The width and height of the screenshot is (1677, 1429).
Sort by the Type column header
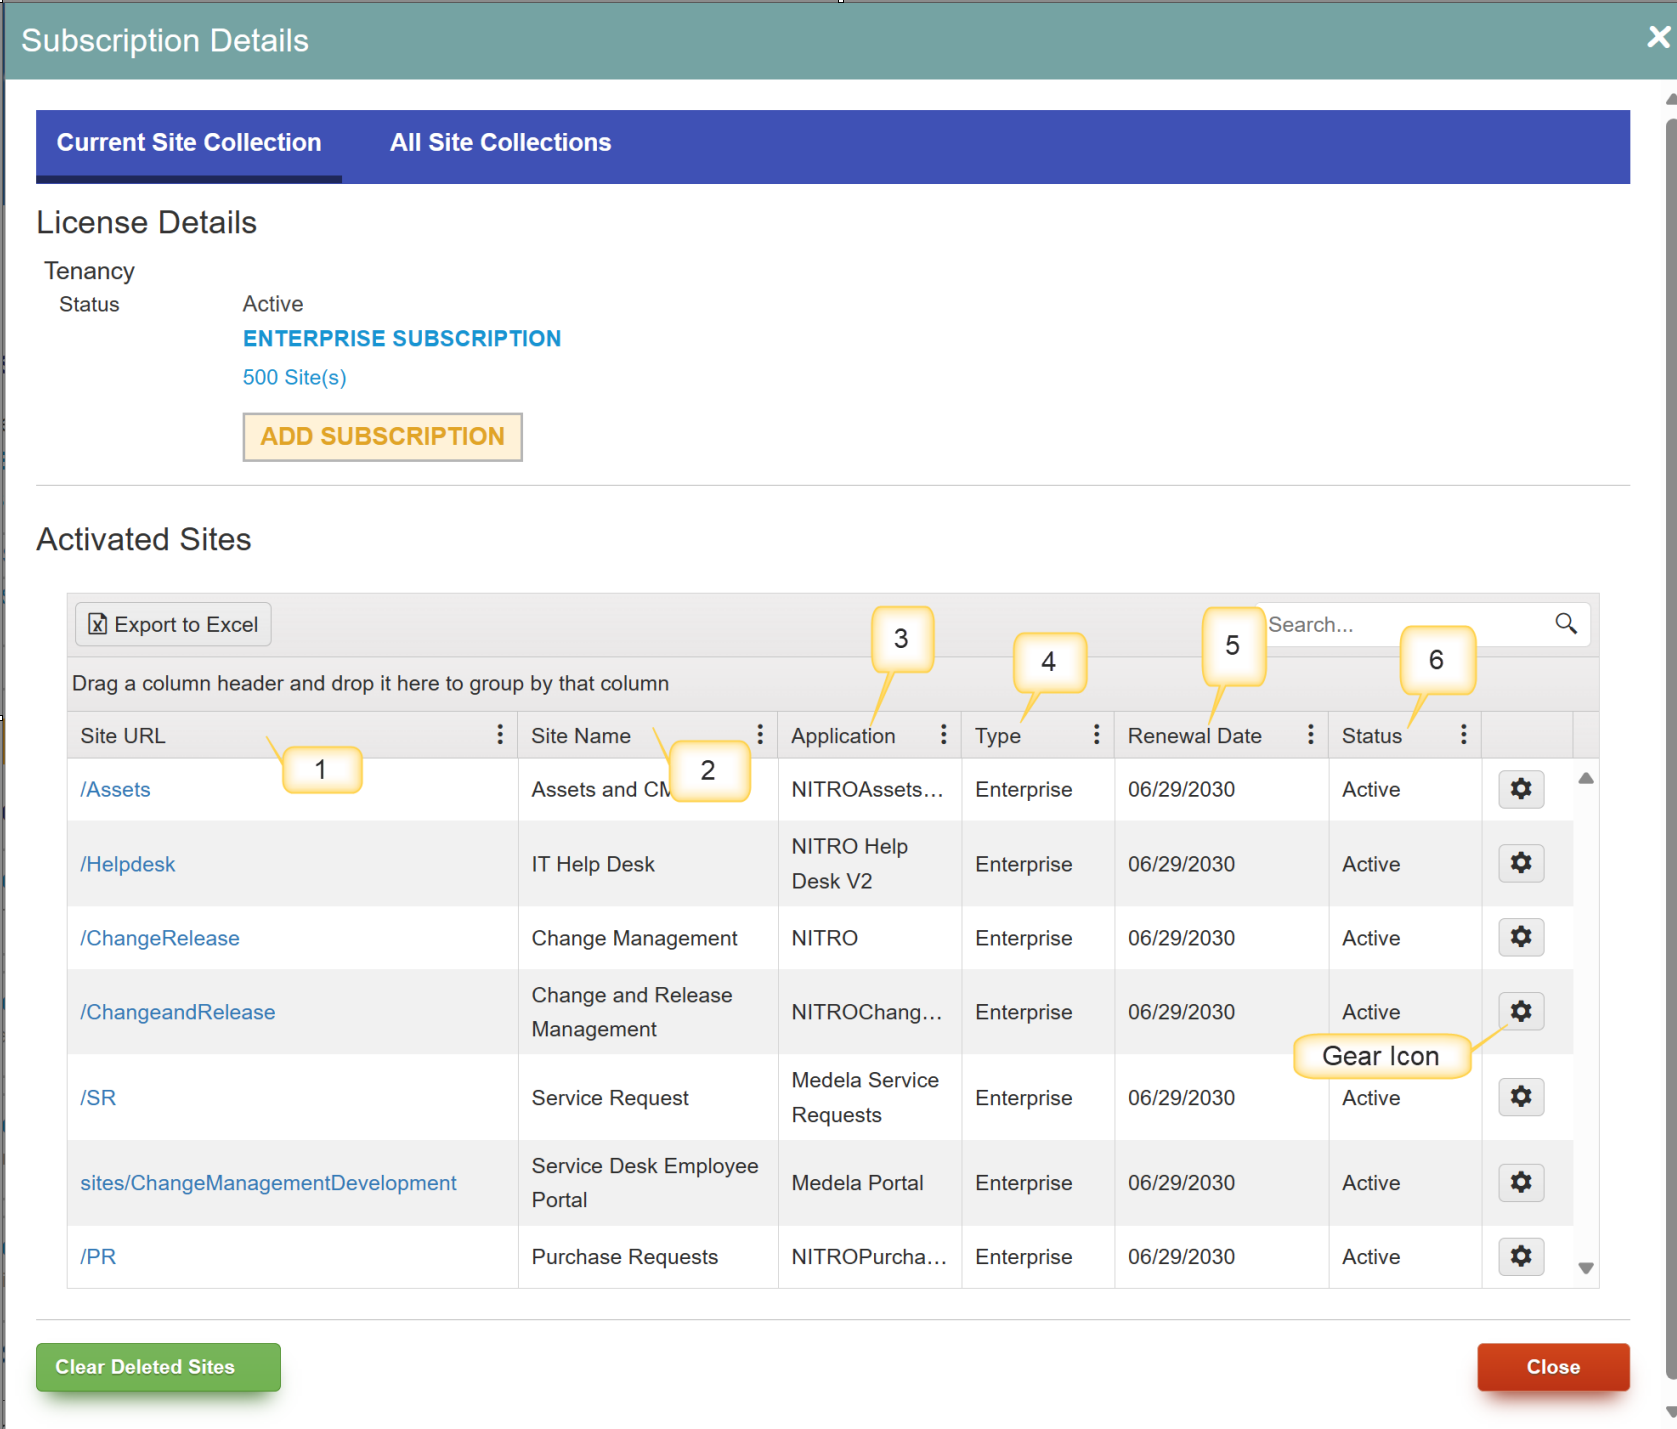click(x=998, y=736)
